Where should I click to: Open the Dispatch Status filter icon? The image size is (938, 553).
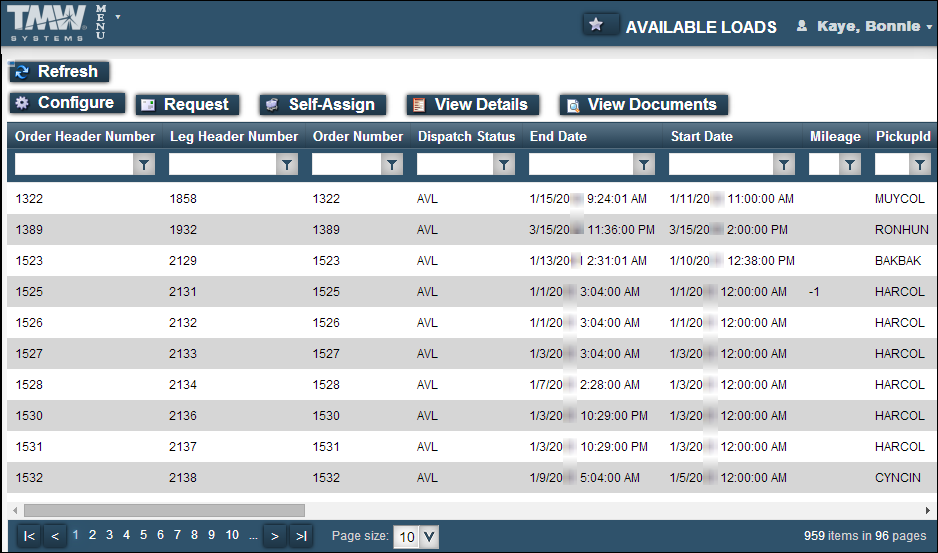tap(504, 165)
